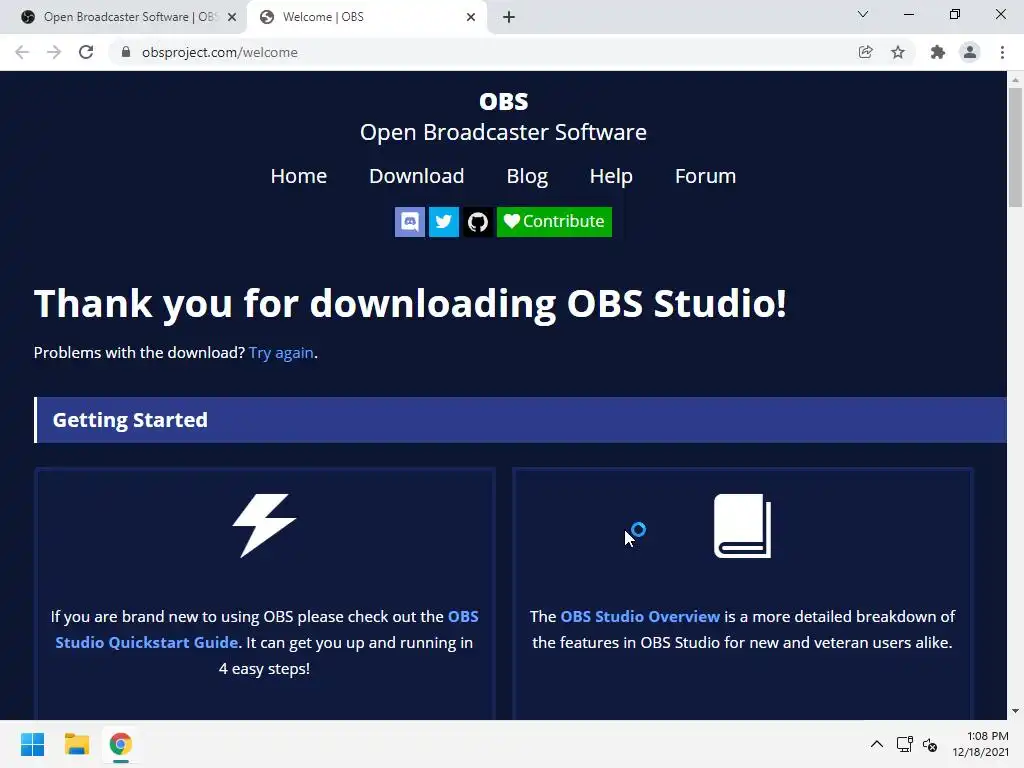Open the Windows Start menu

[x=33, y=744]
